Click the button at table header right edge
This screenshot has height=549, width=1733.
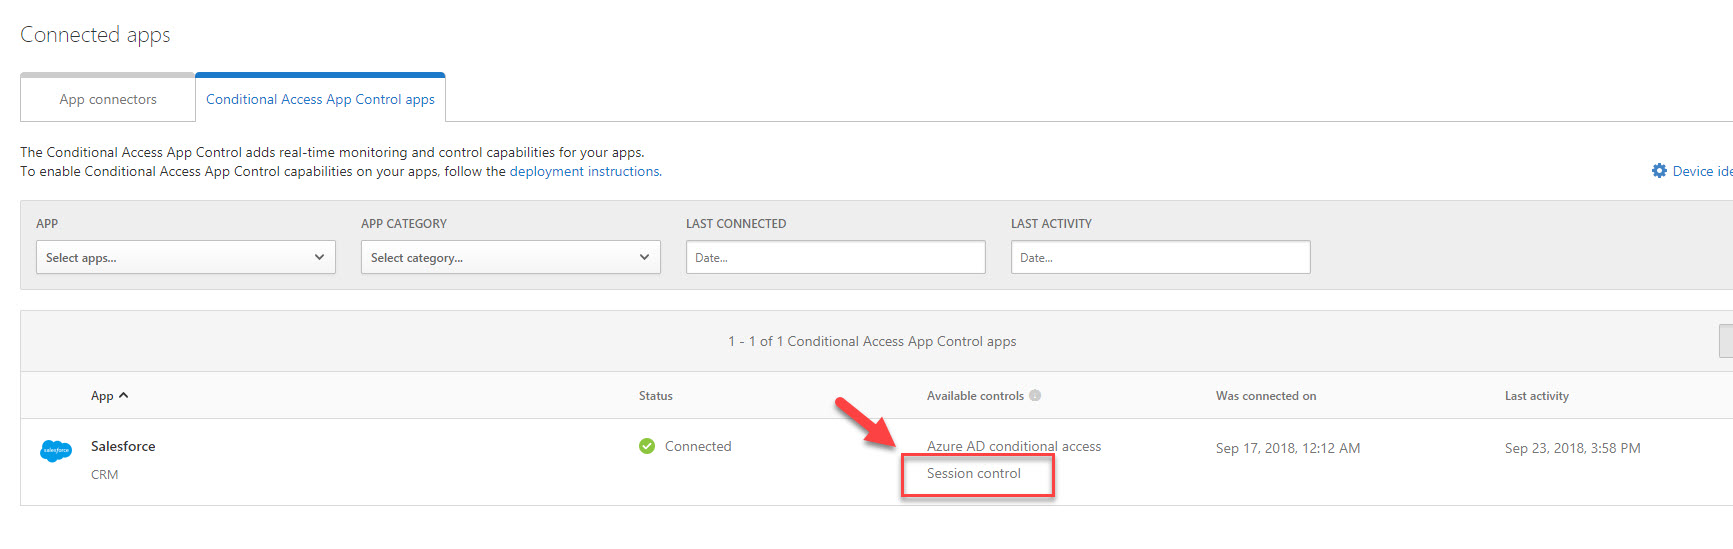pyautogui.click(x=1726, y=341)
